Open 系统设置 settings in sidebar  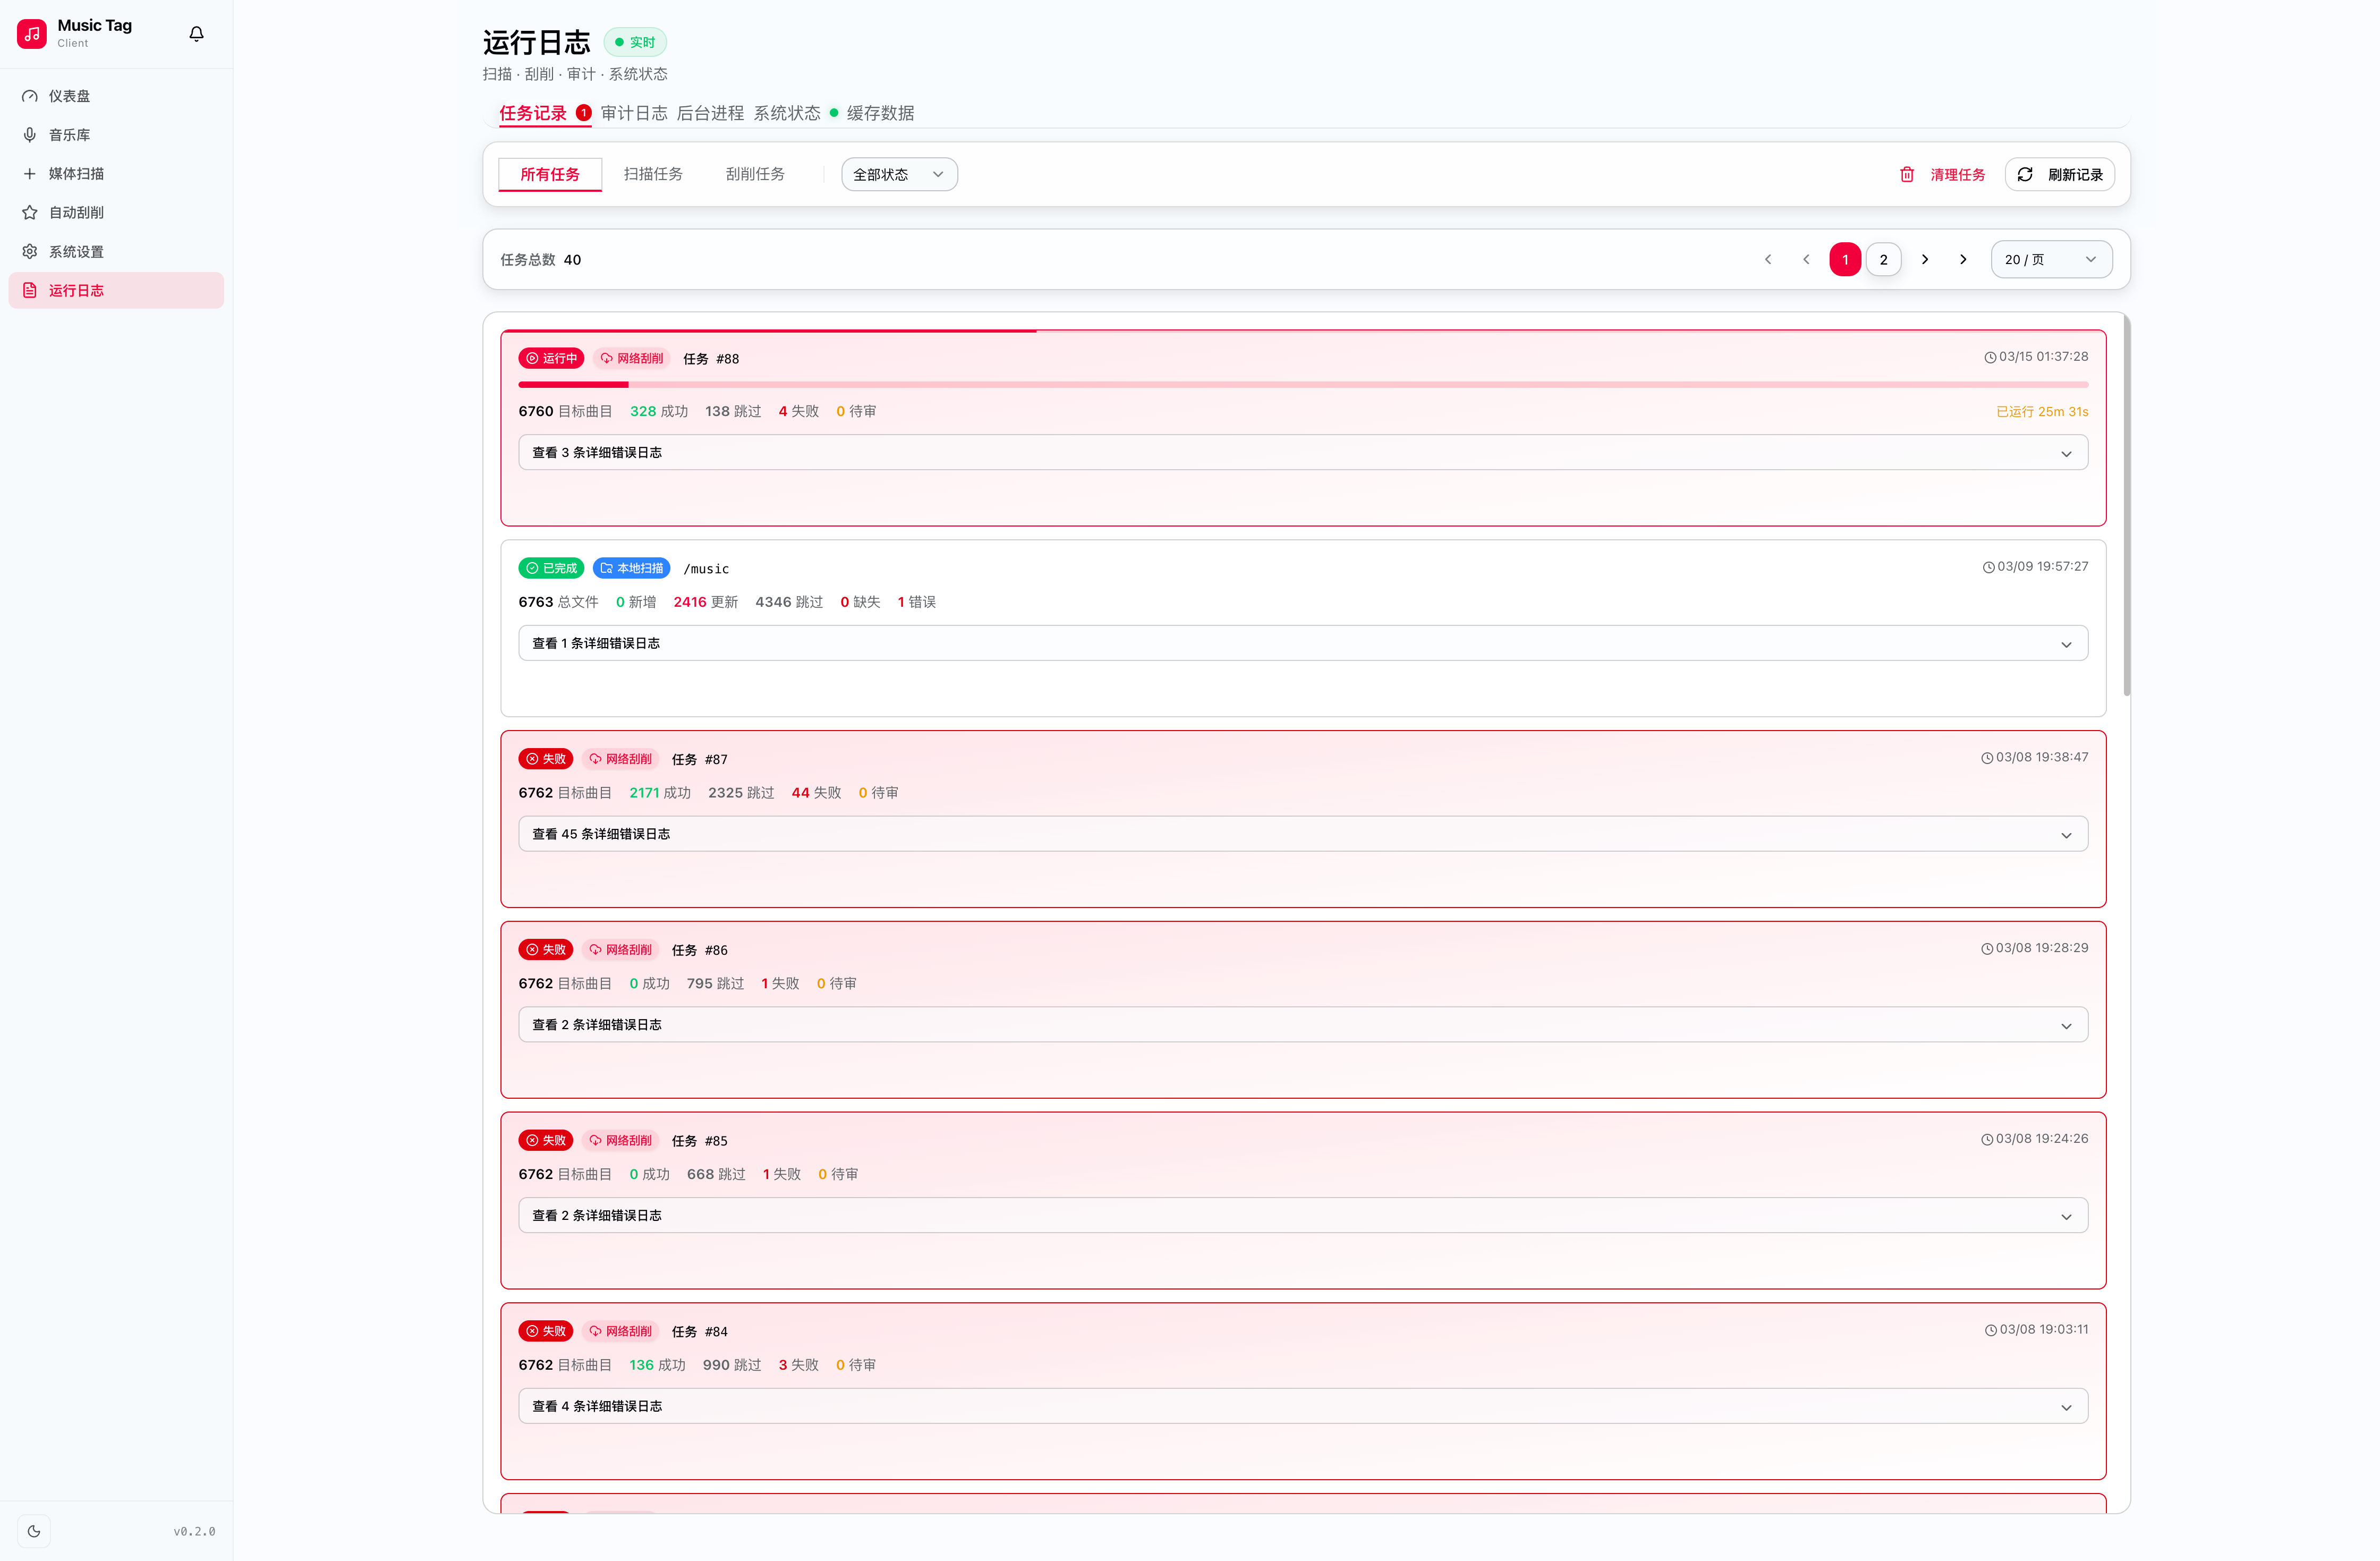point(76,252)
